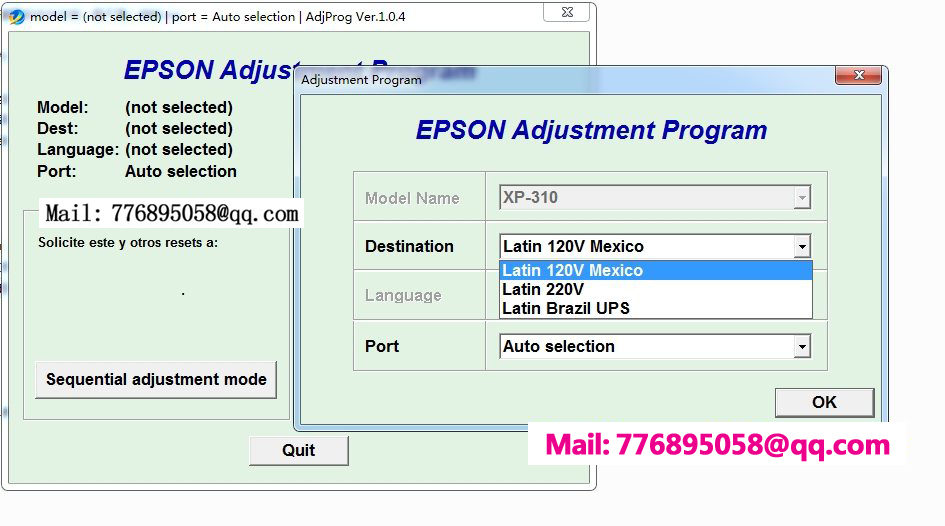Open the Model Name dropdown arrow
This screenshot has width=945, height=526.
802,197
